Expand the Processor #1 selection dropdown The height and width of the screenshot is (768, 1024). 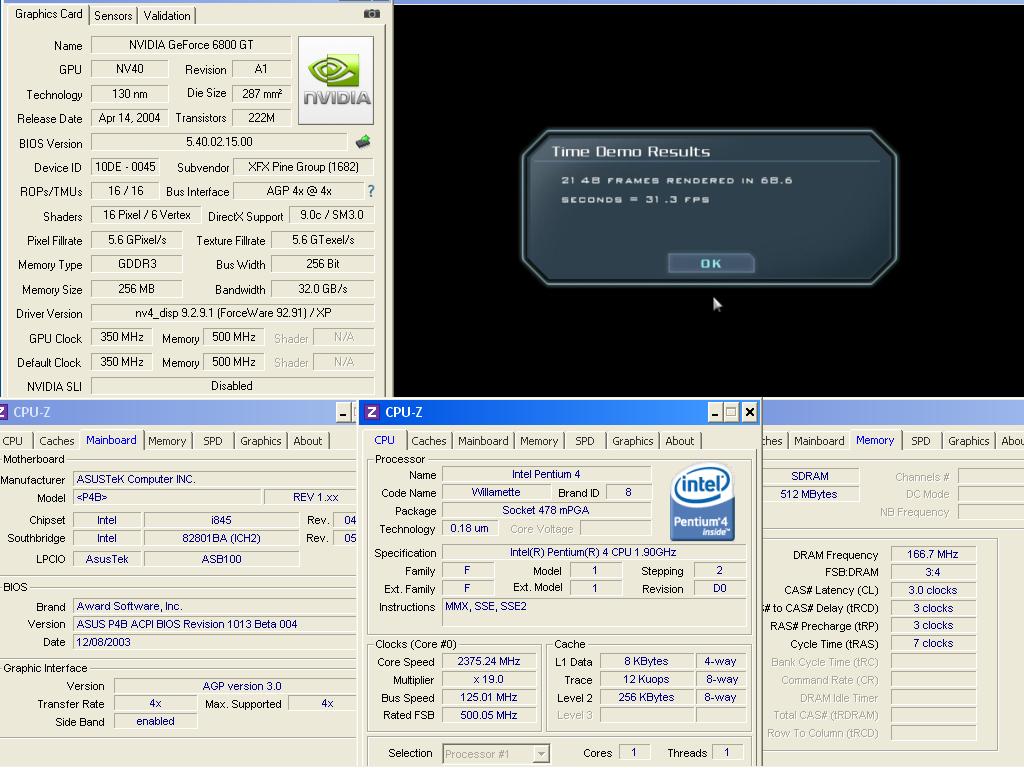541,754
